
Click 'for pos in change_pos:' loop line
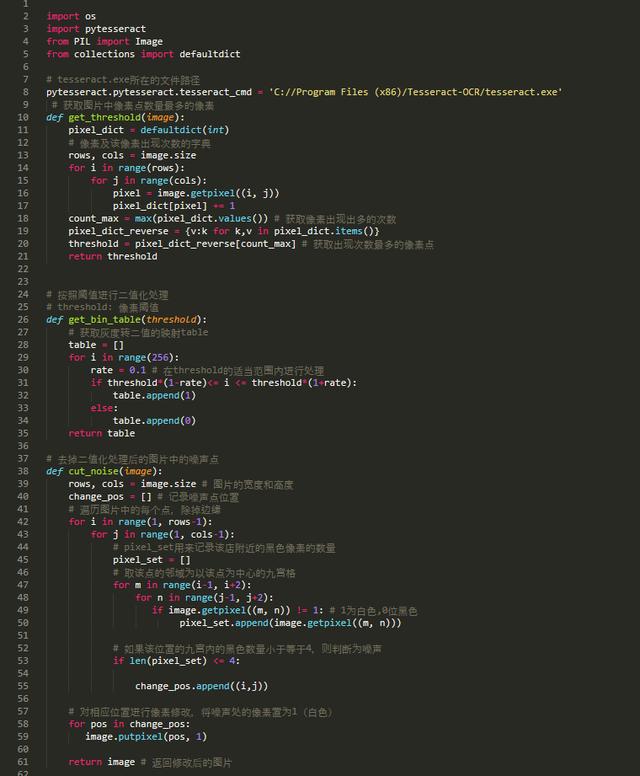pyautogui.click(x=129, y=724)
